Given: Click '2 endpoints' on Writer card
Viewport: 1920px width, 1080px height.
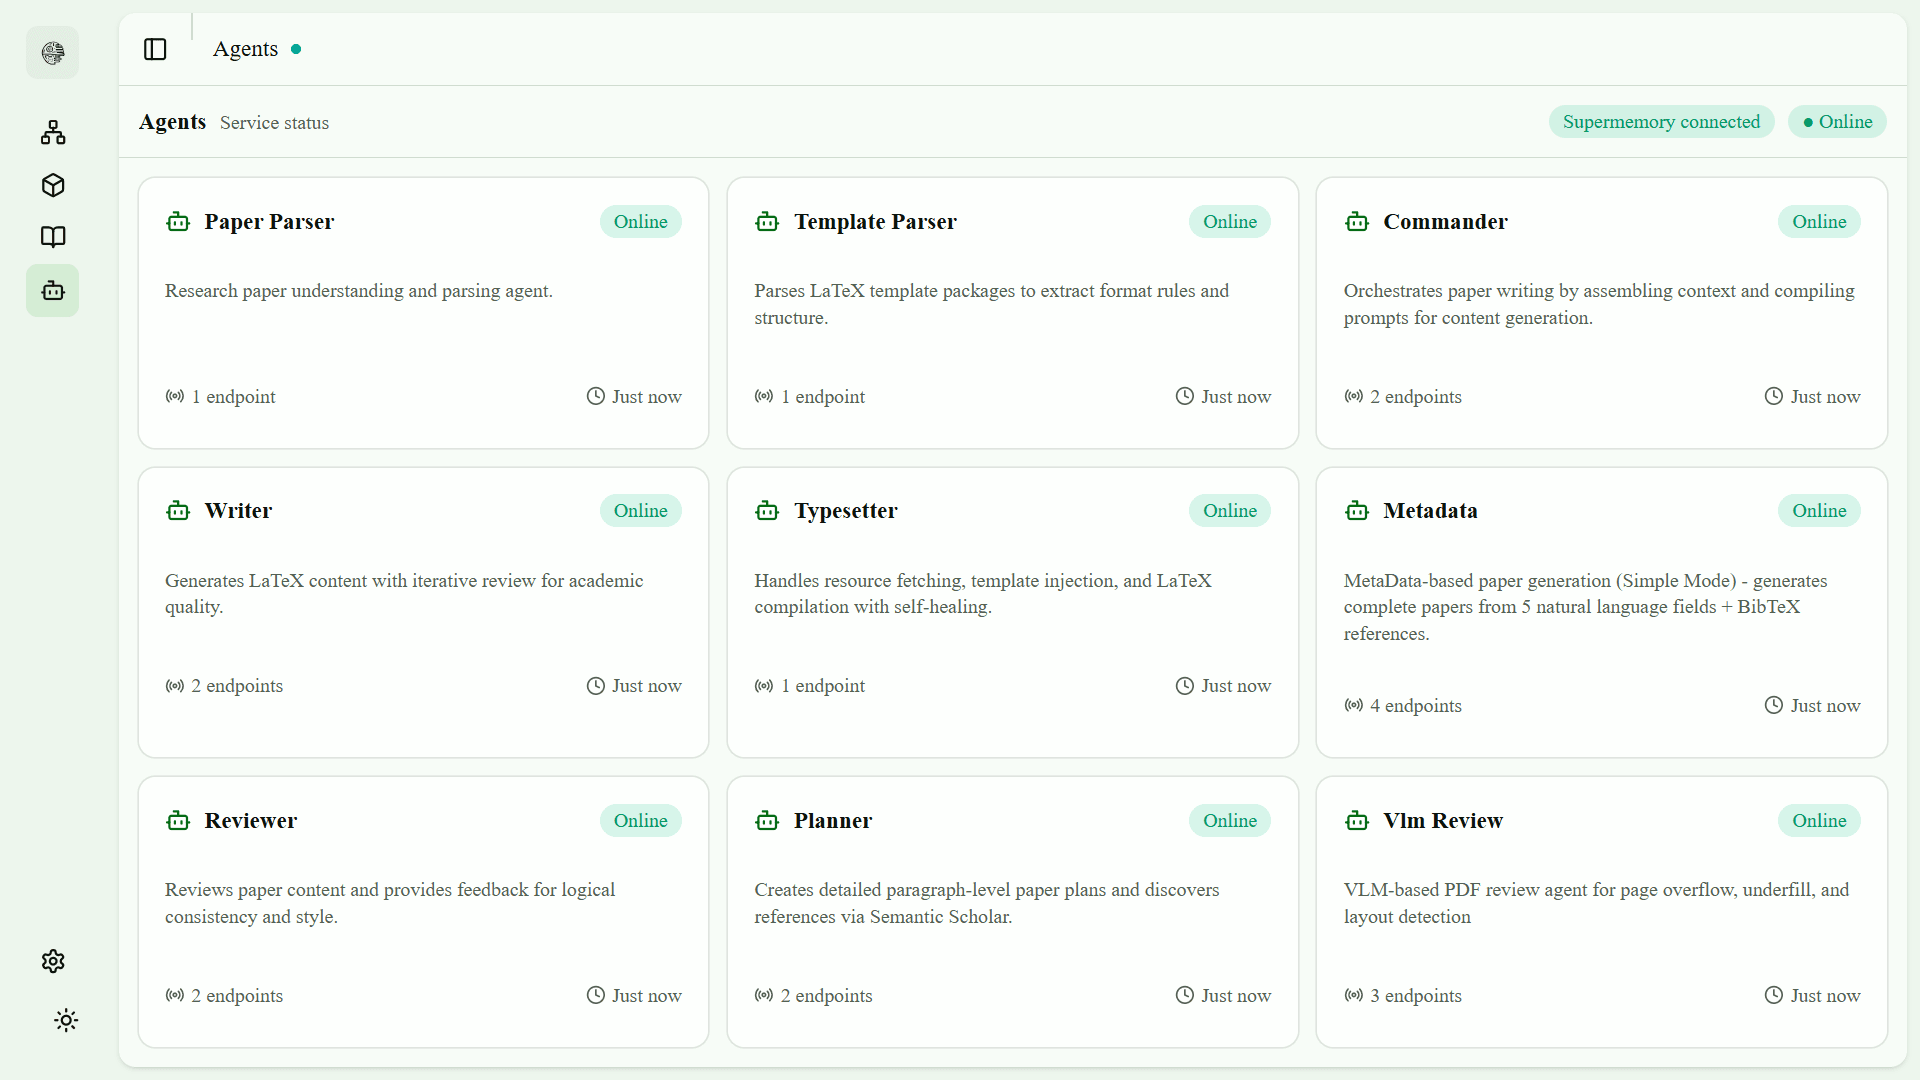Looking at the screenshot, I should 237,686.
